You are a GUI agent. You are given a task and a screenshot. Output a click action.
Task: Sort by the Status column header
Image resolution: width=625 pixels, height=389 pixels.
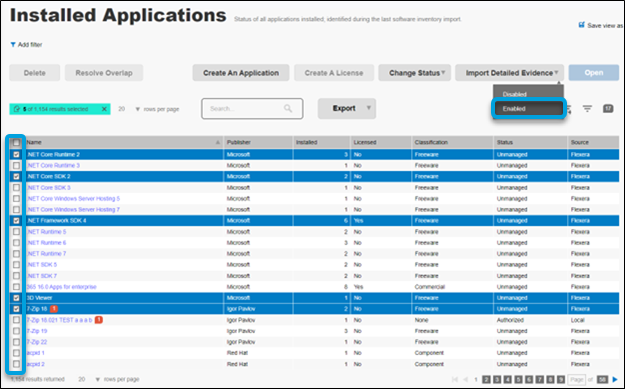505,142
